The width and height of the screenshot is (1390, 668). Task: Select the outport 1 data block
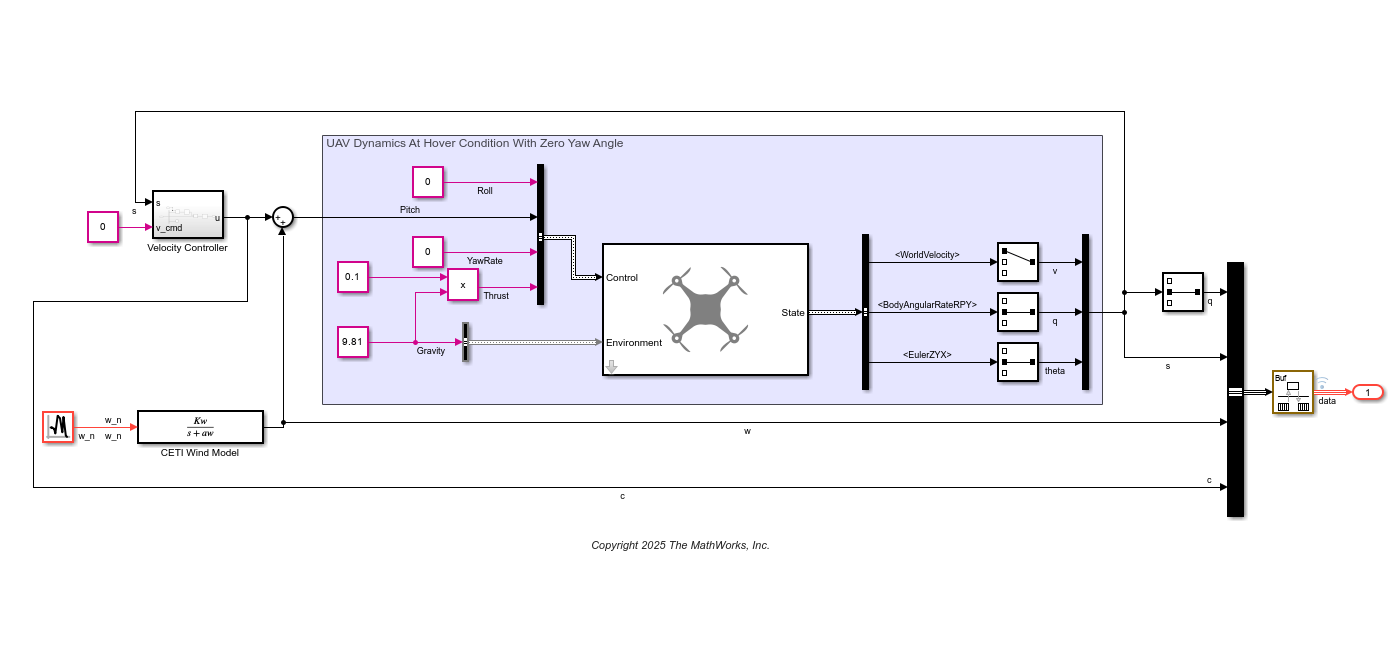1367,392
